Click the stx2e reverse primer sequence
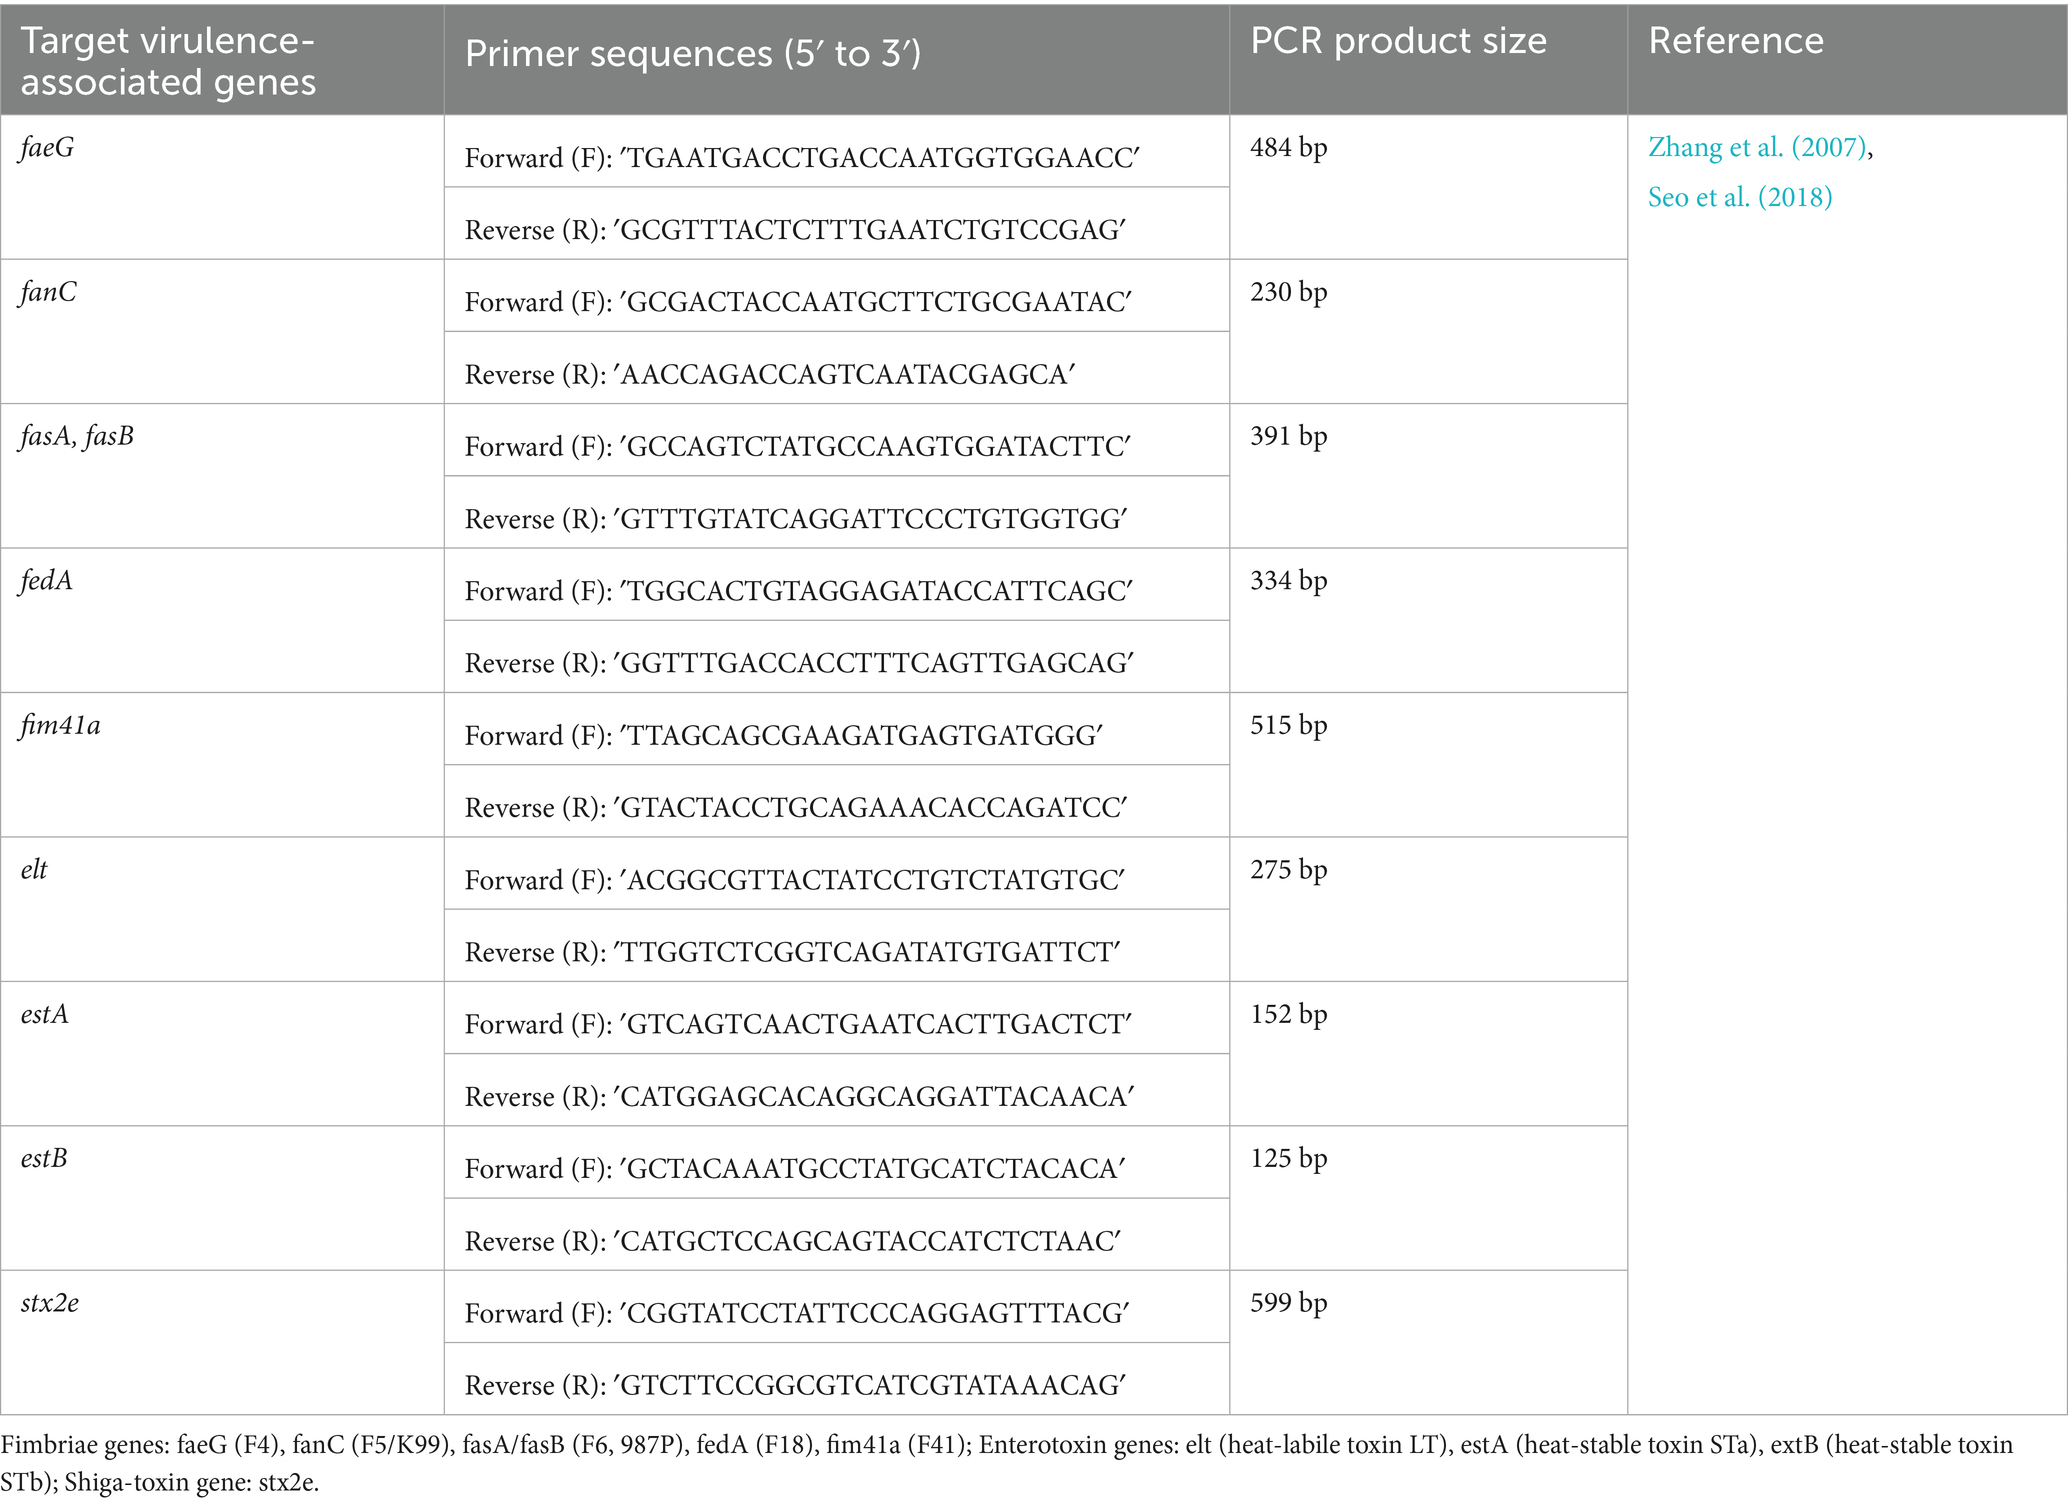 pyautogui.click(x=796, y=1385)
